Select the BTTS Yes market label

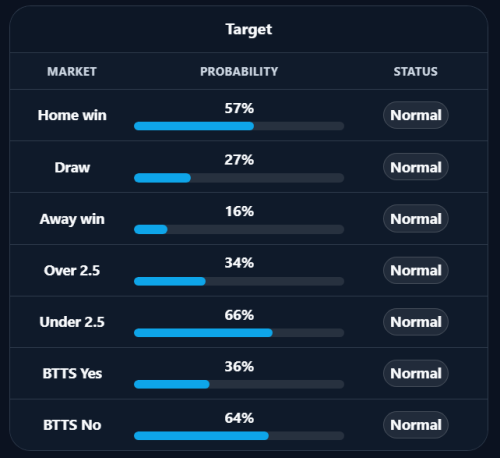click(72, 373)
